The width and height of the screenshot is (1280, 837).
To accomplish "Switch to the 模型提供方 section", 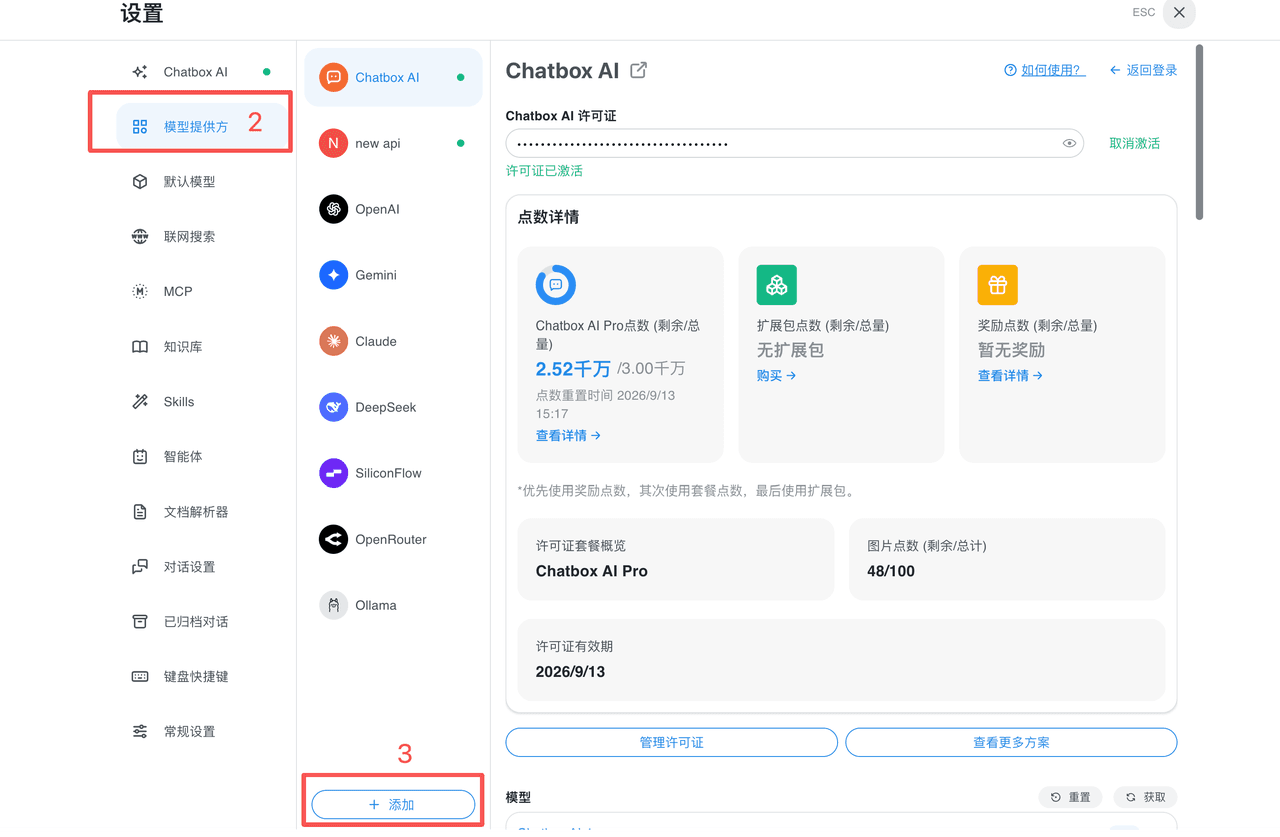I will coord(203,127).
